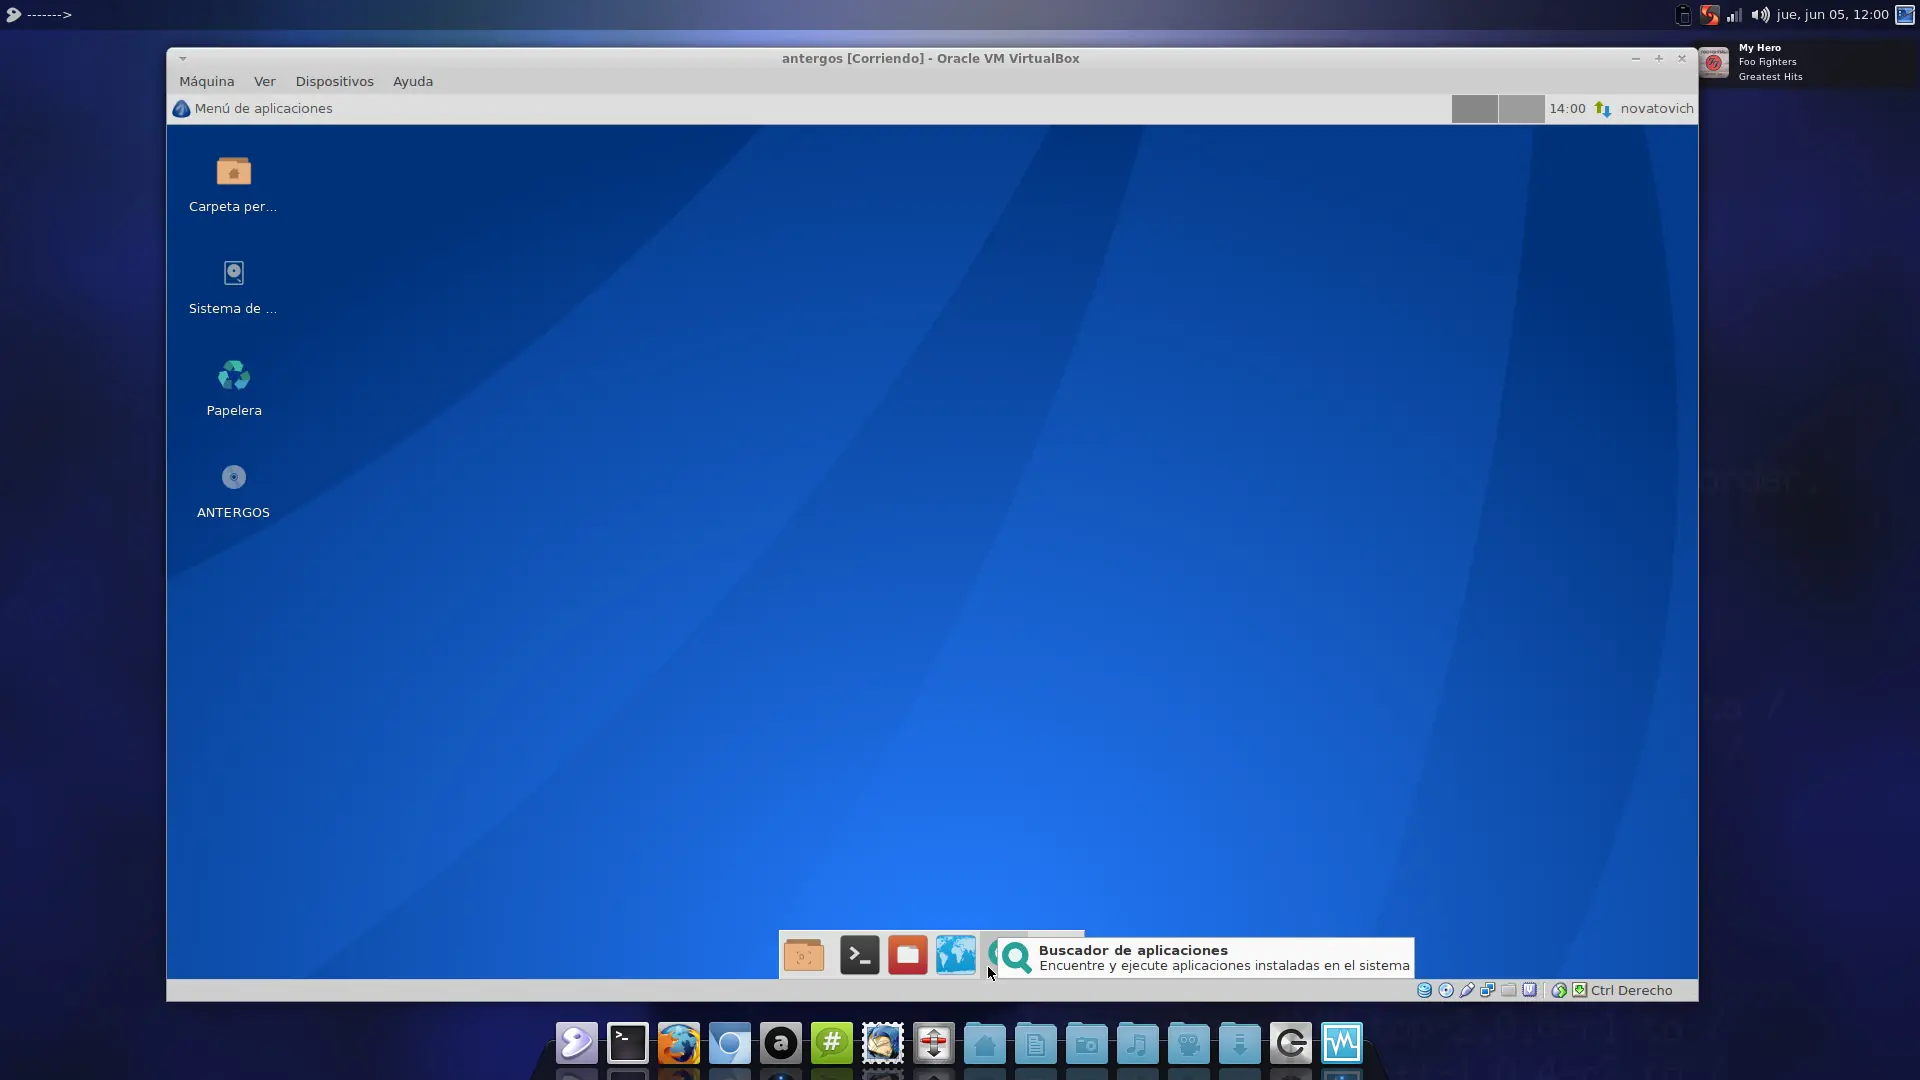Click the power logout icon in the host dock
This screenshot has height=1080, width=1920.
click(x=1291, y=1044)
